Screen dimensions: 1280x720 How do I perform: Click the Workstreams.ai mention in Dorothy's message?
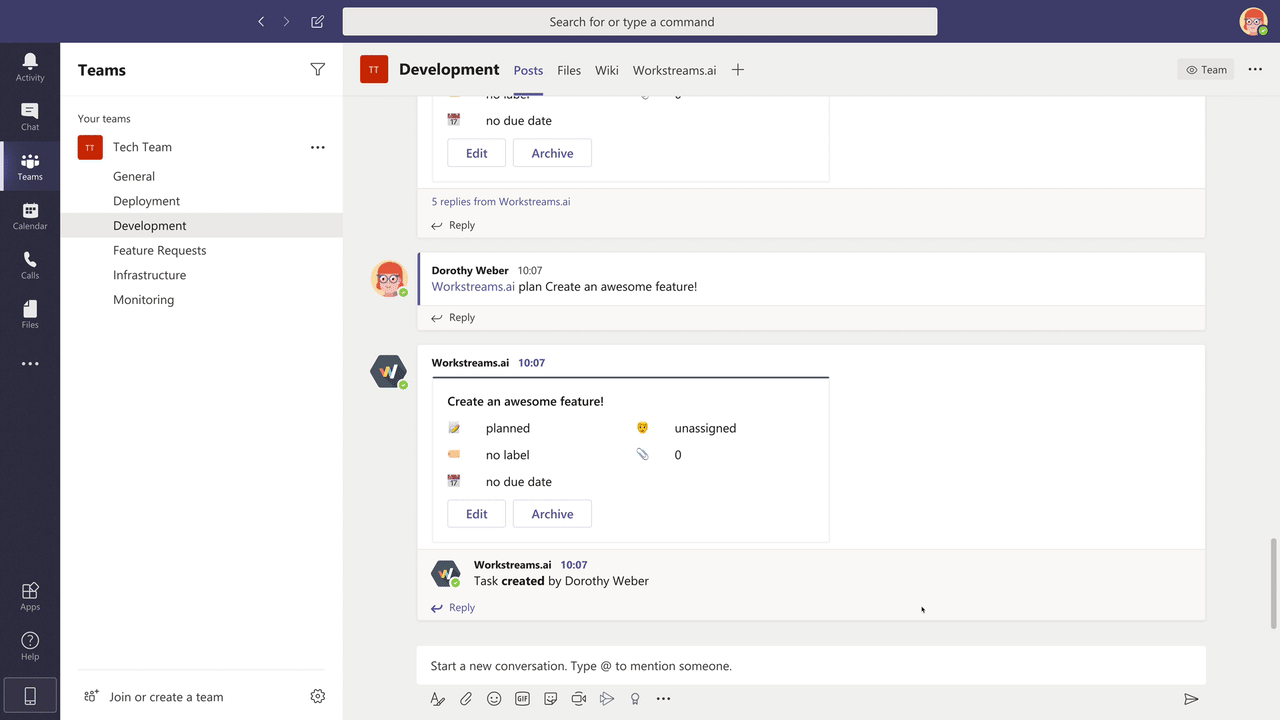[x=473, y=286]
